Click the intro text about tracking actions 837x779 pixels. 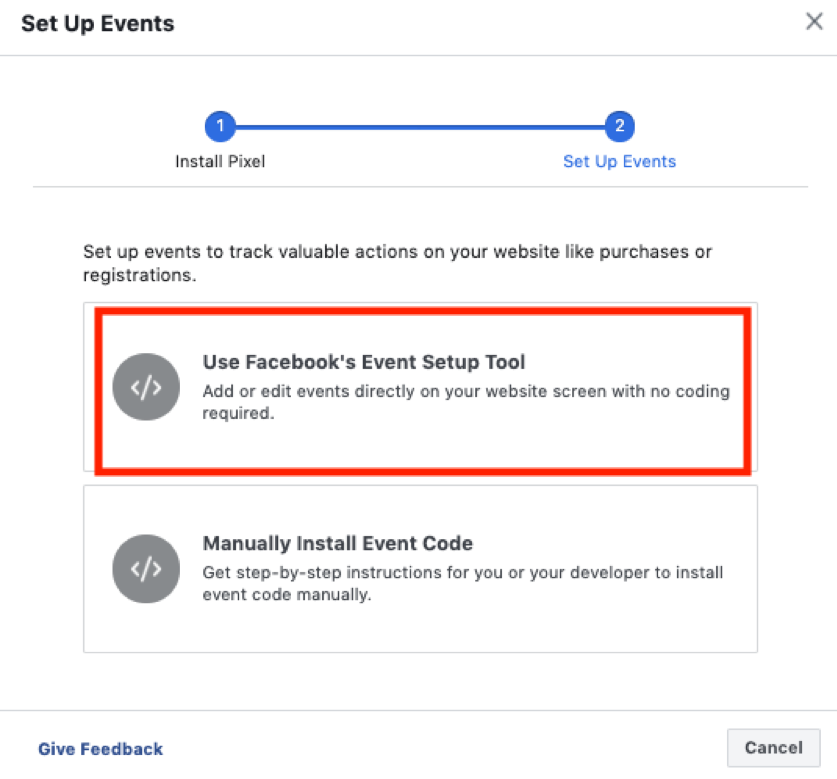397,263
